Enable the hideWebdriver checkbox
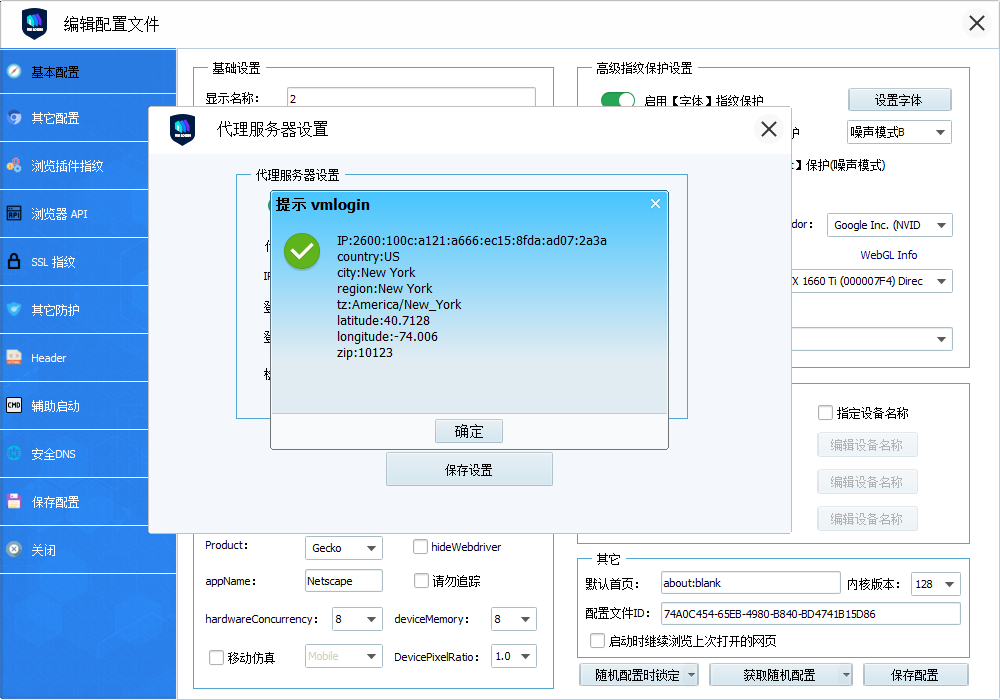The image size is (1000, 700). [420, 547]
